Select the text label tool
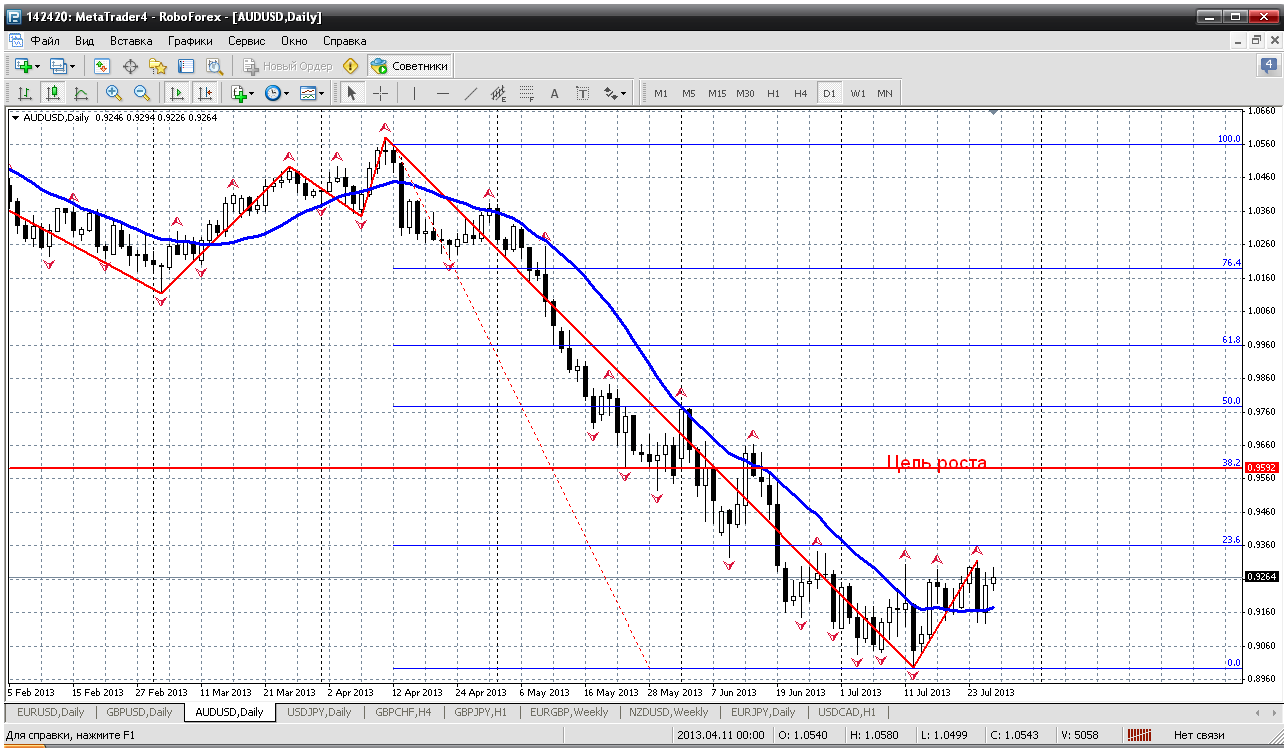Screen dimensions: 1288x748 coord(583,93)
